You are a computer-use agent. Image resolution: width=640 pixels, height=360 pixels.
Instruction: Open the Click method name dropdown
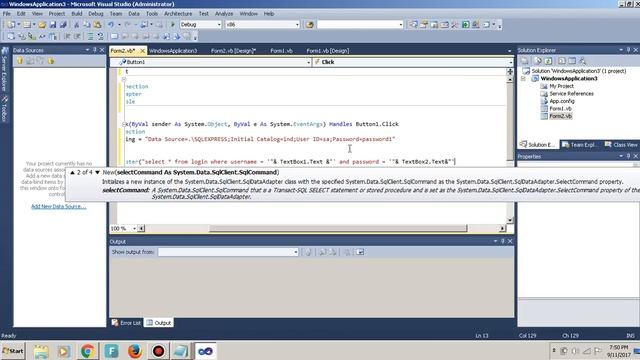[x=510, y=62]
